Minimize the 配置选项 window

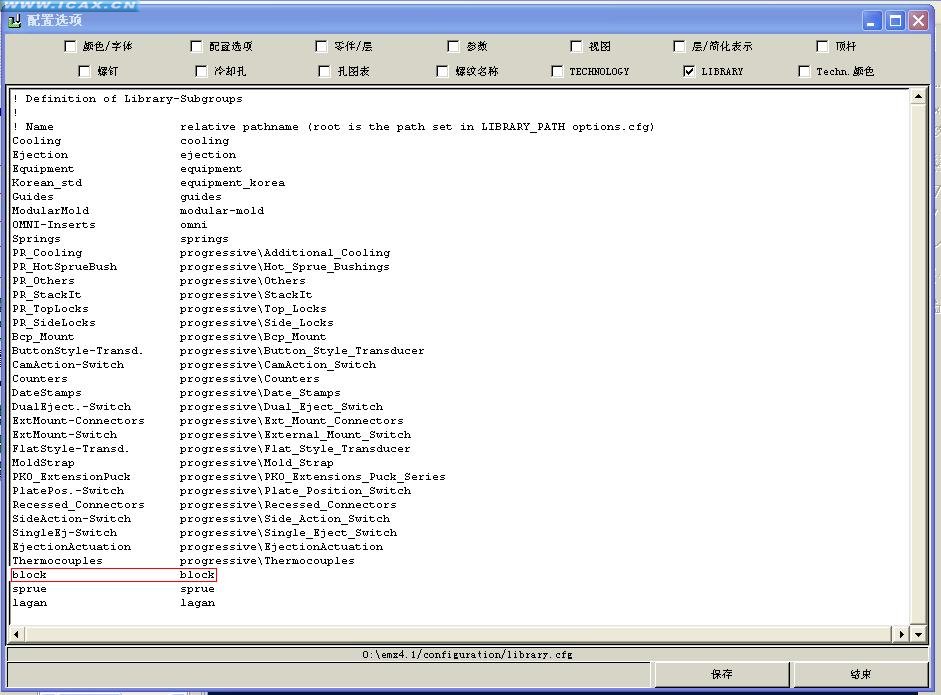(x=872, y=21)
